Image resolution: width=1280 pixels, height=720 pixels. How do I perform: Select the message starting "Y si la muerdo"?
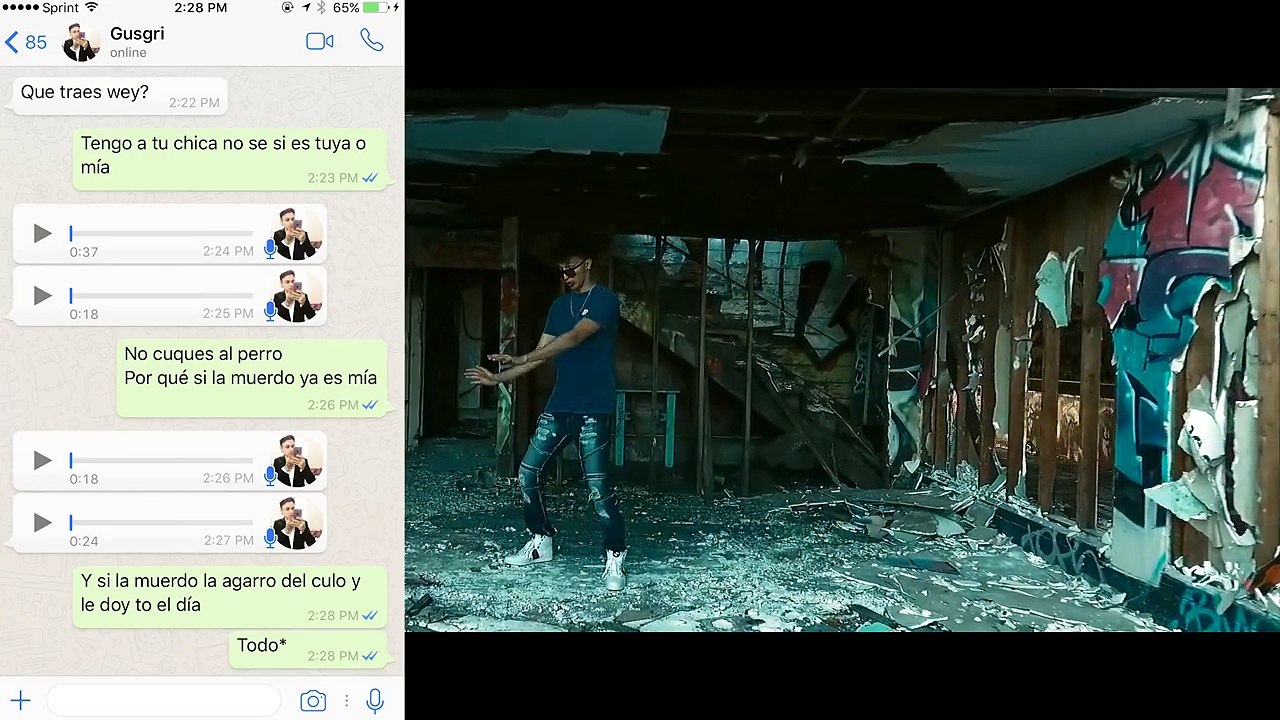click(x=229, y=596)
